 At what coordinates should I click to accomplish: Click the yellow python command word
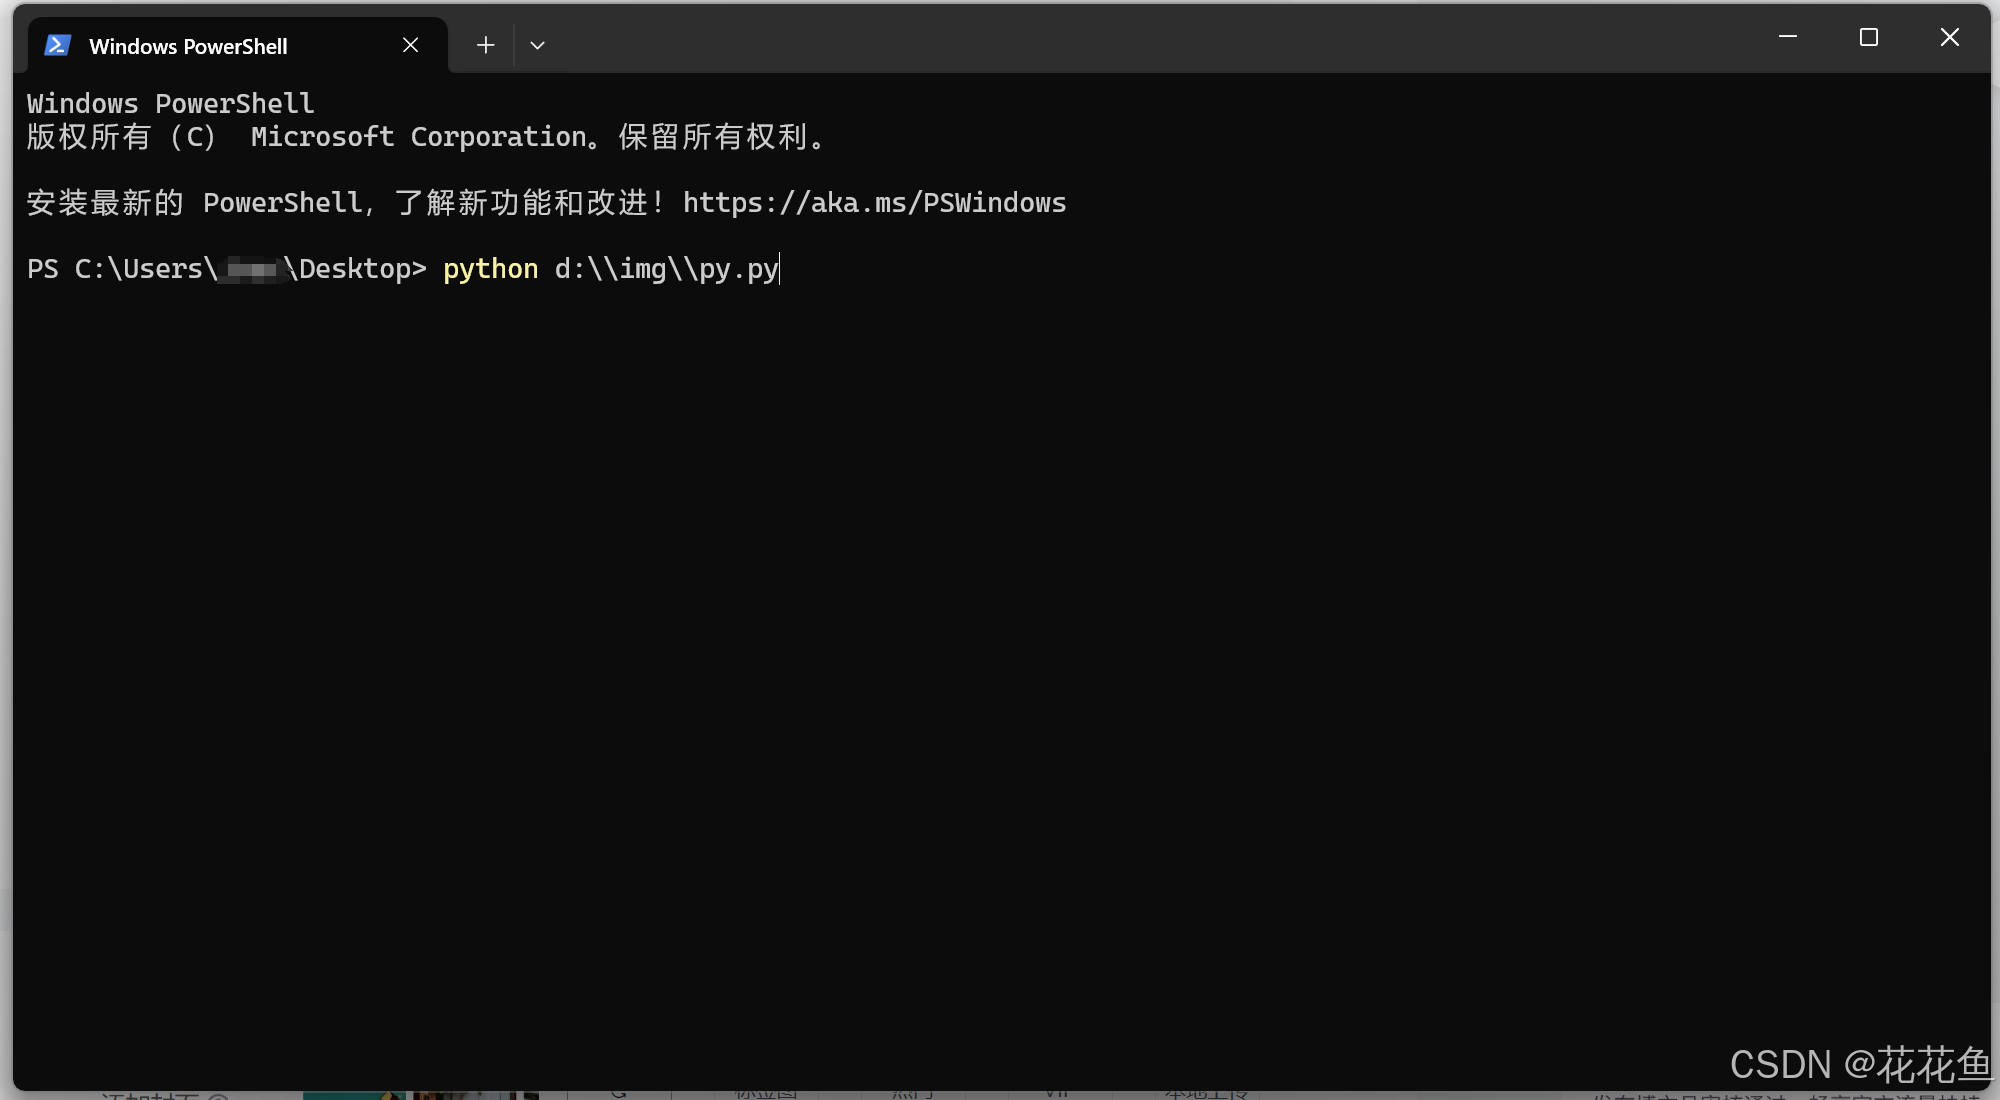coord(490,269)
